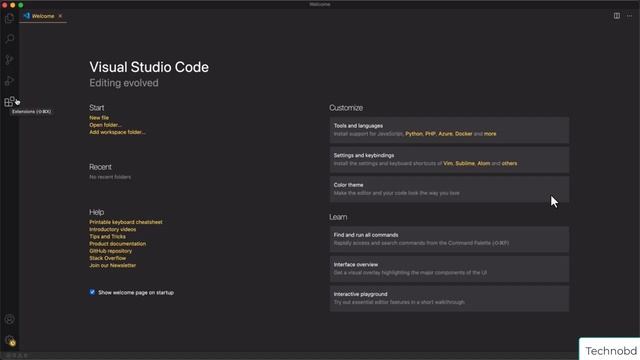The image size is (640, 360).
Task: Click the Docker link
Action: click(x=463, y=134)
